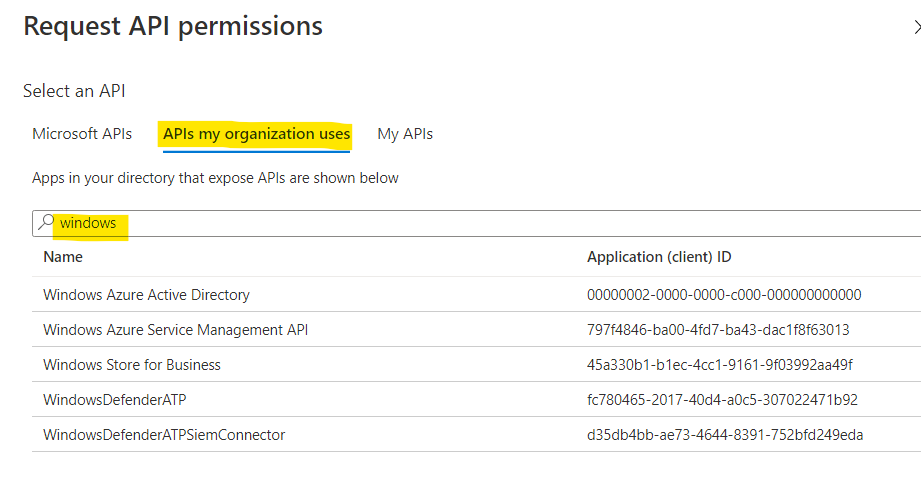This screenshot has height=481, width=921.
Task: Click the search box containing 'windows'
Action: (x=480, y=224)
